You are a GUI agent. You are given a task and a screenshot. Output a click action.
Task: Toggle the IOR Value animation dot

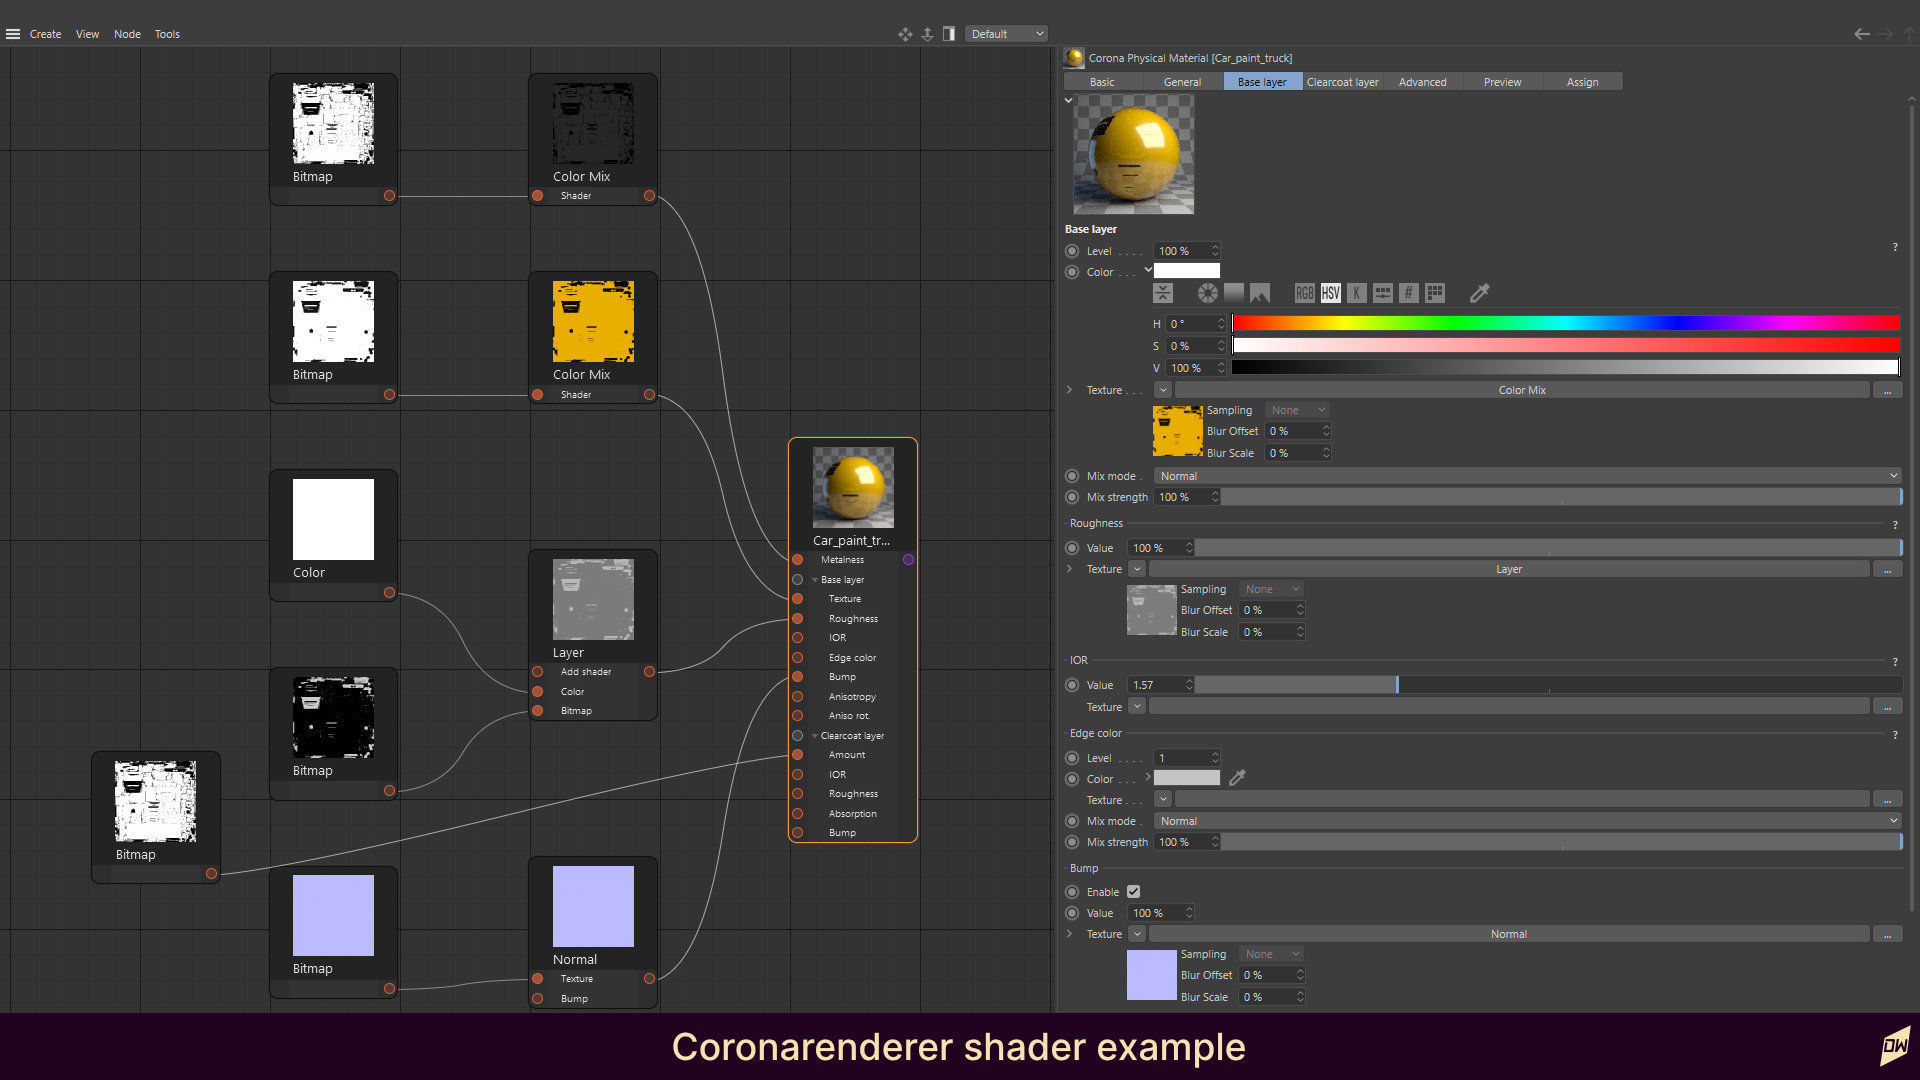coord(1072,685)
